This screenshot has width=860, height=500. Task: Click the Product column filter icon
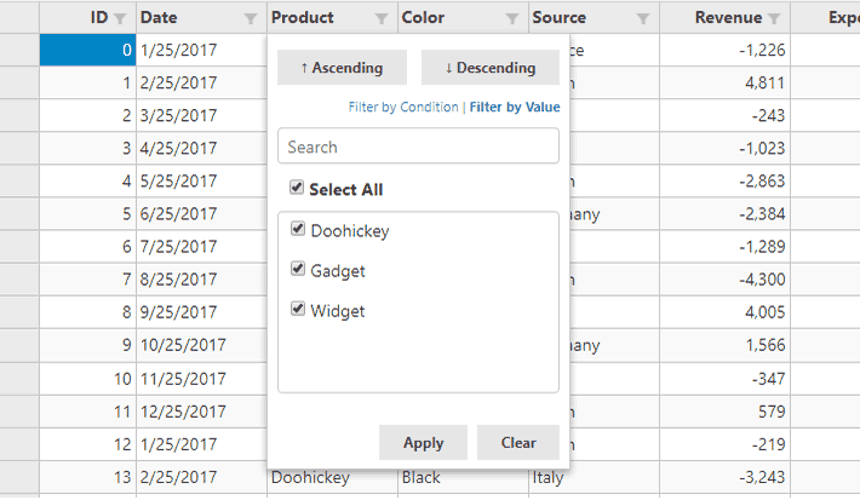pyautogui.click(x=381, y=18)
